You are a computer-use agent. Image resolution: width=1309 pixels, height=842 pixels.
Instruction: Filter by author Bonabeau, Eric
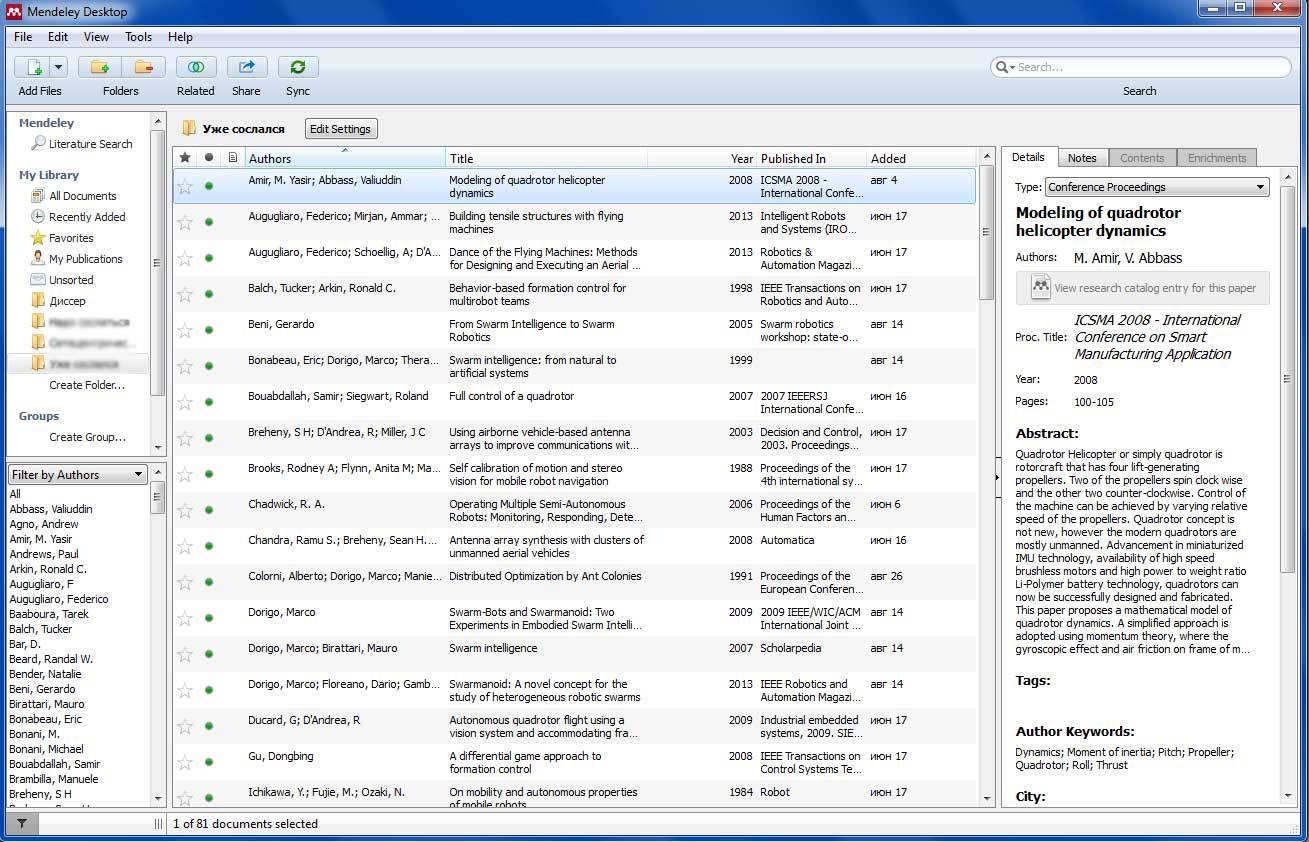click(x=46, y=719)
